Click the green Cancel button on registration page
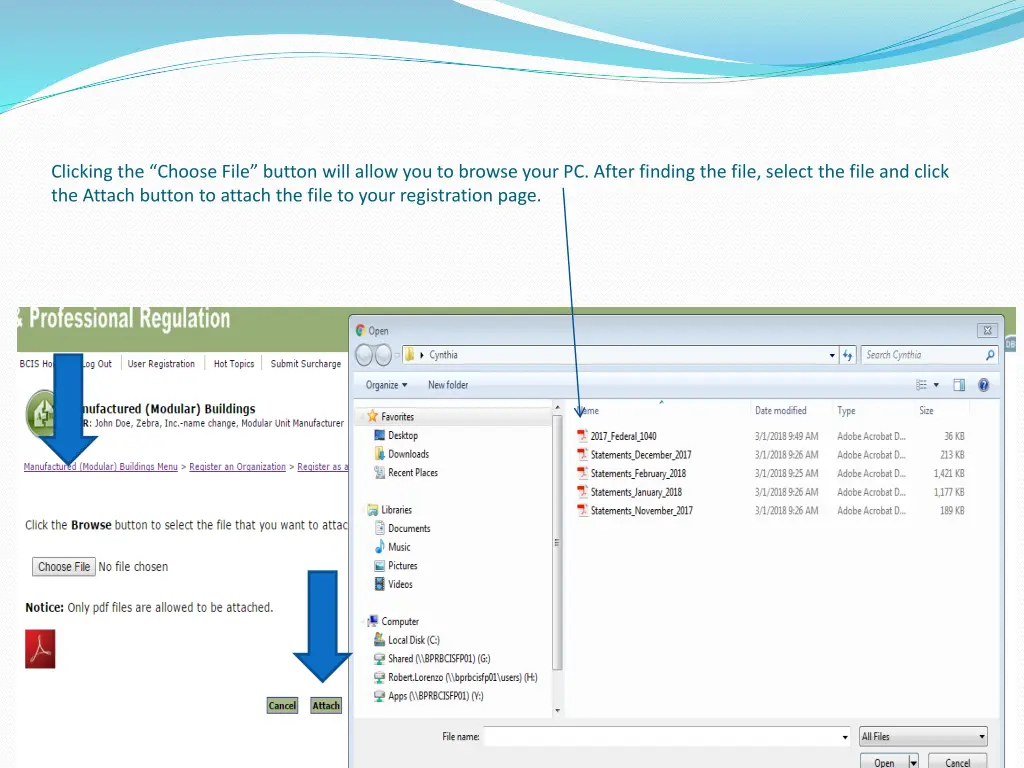Screen dimensions: 1024x768 [282, 705]
